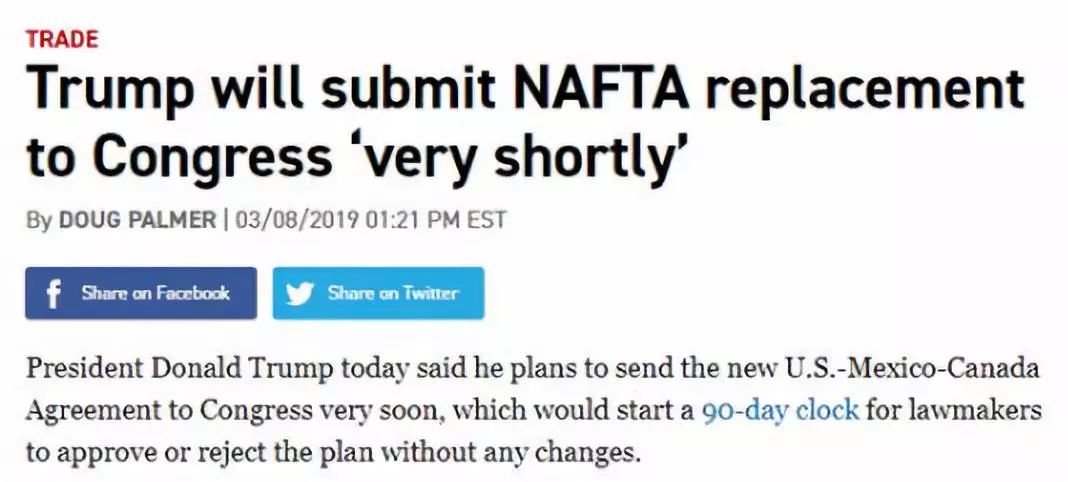Screen dimensions: 1068x482
Task: Click the "By" prefix in the byline
Action: (39, 219)
